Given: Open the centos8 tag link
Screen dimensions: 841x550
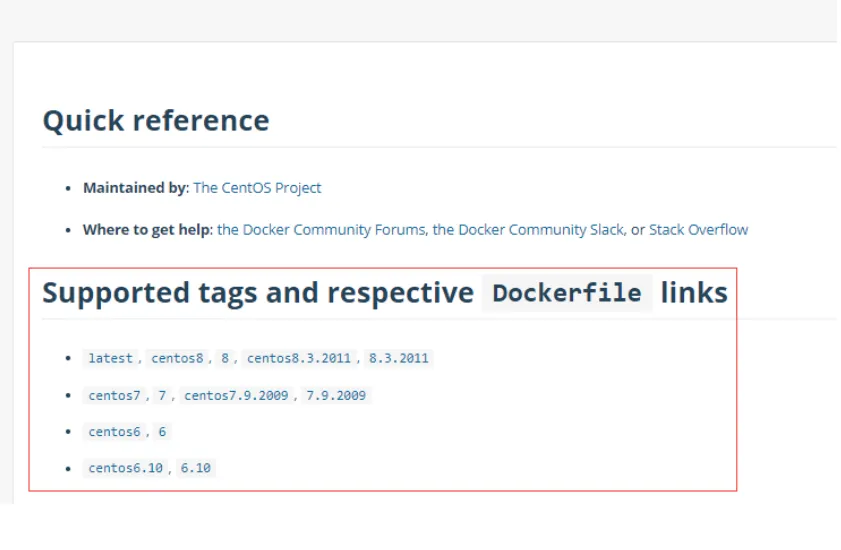Looking at the screenshot, I should click(x=177, y=358).
